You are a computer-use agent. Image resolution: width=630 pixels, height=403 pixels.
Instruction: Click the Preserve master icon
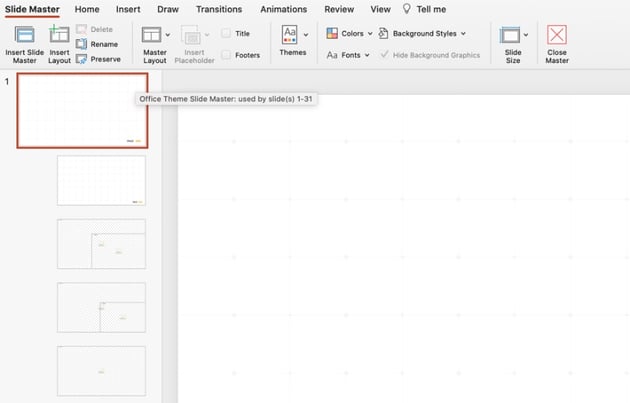[x=82, y=58]
